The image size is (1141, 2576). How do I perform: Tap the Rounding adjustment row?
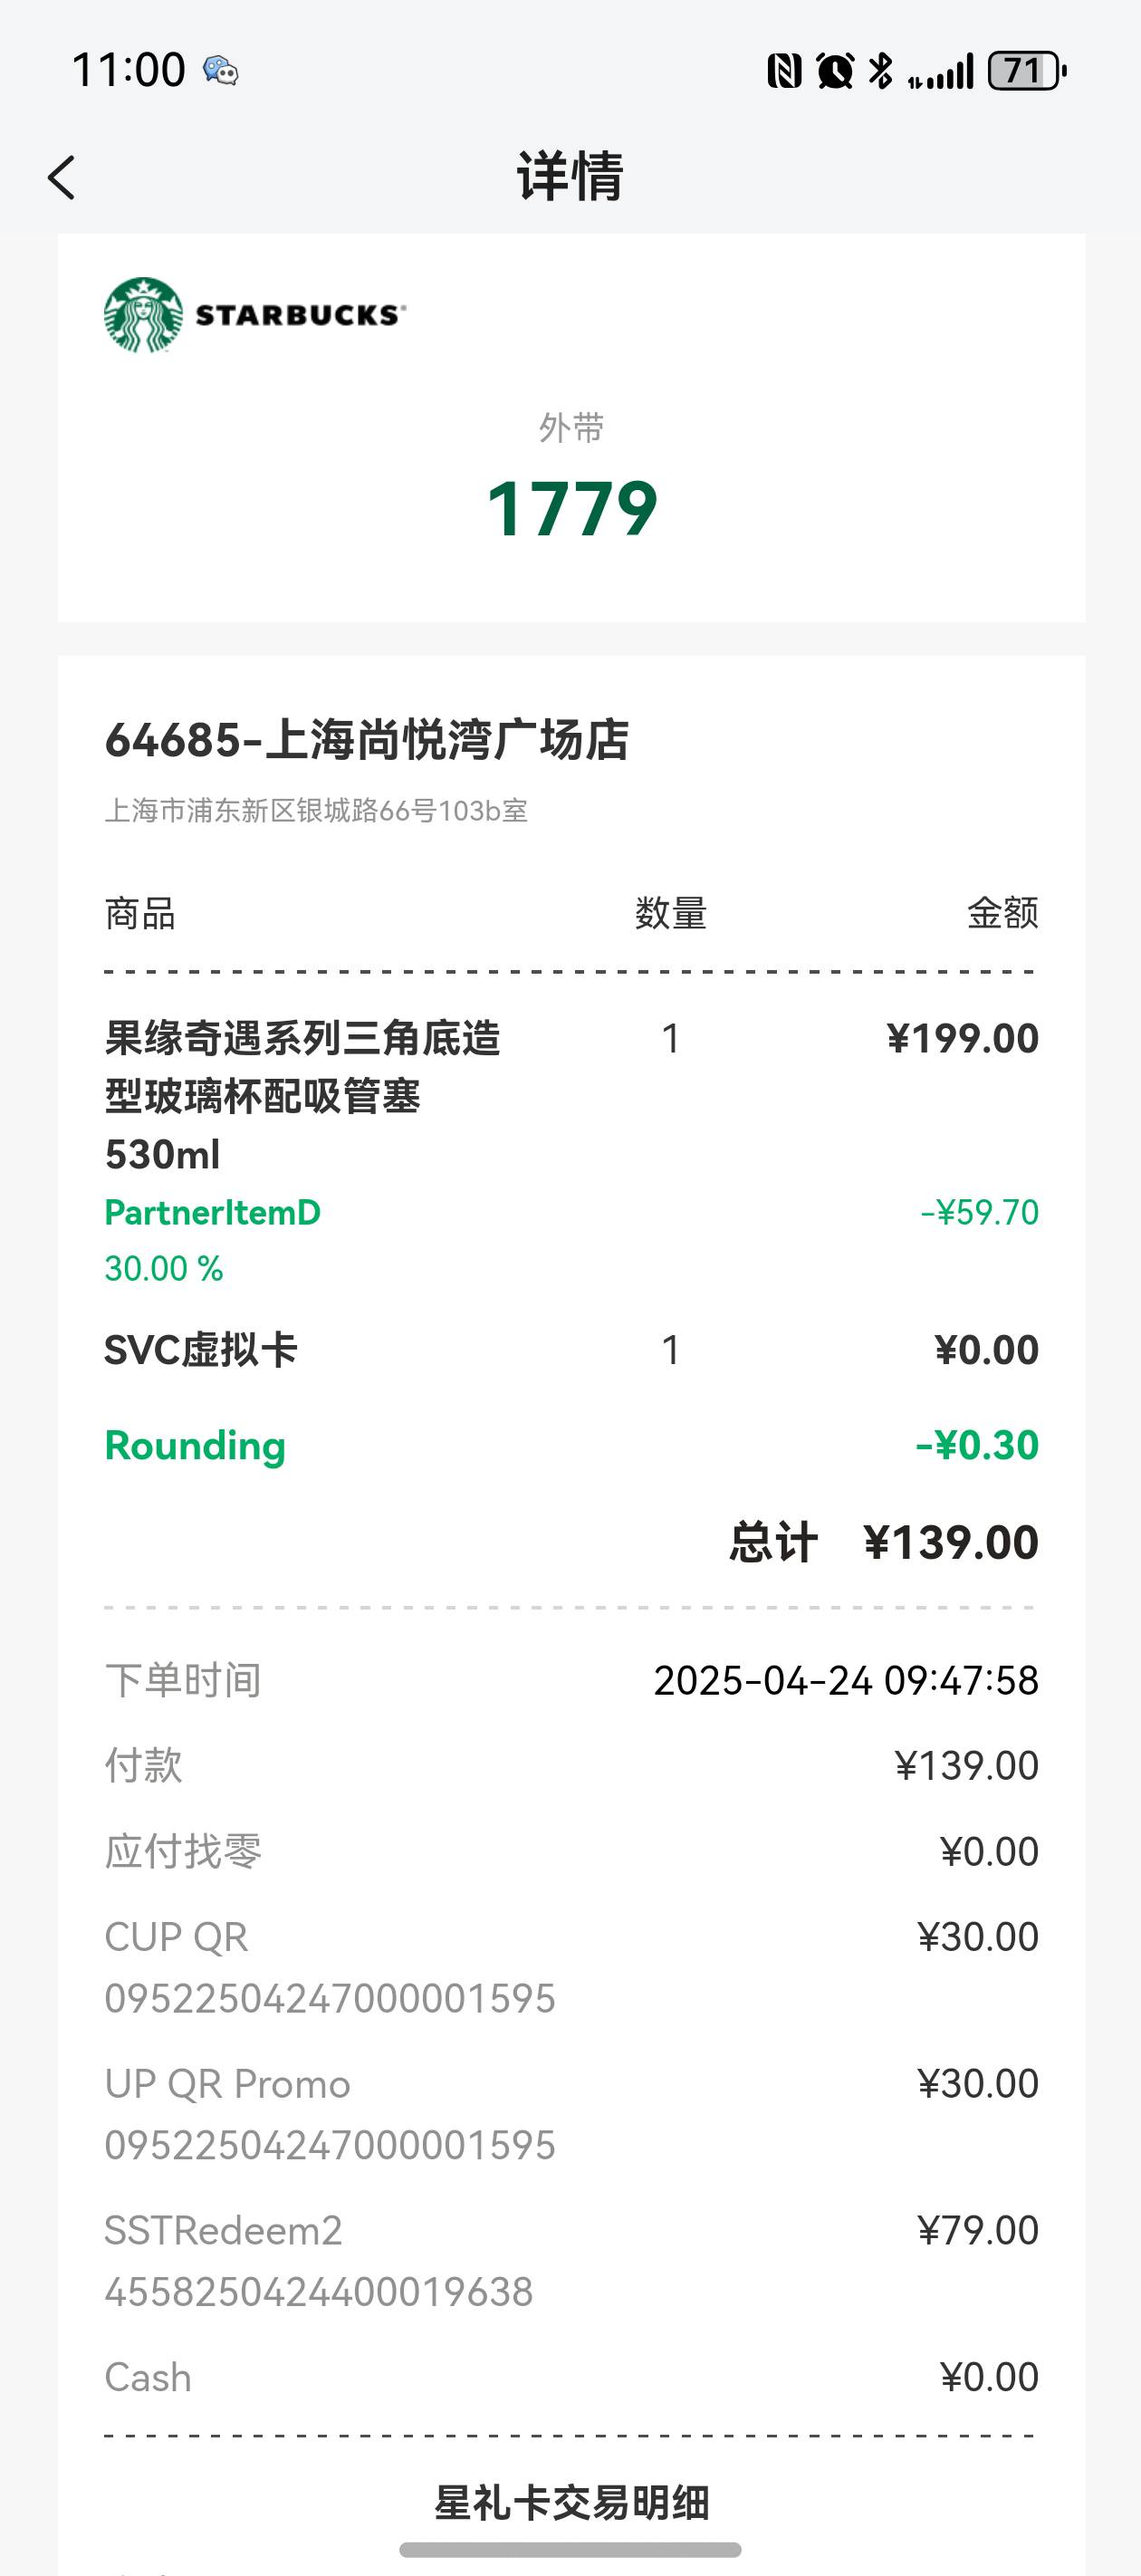[x=571, y=1445]
